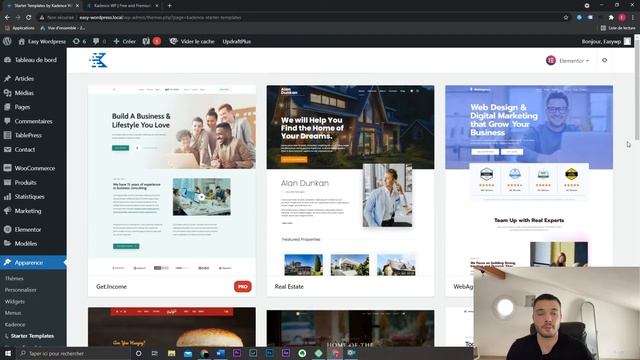Open the burger restaurant template thumbnail
Viewport: 640px width, 360px height.
click(172, 327)
